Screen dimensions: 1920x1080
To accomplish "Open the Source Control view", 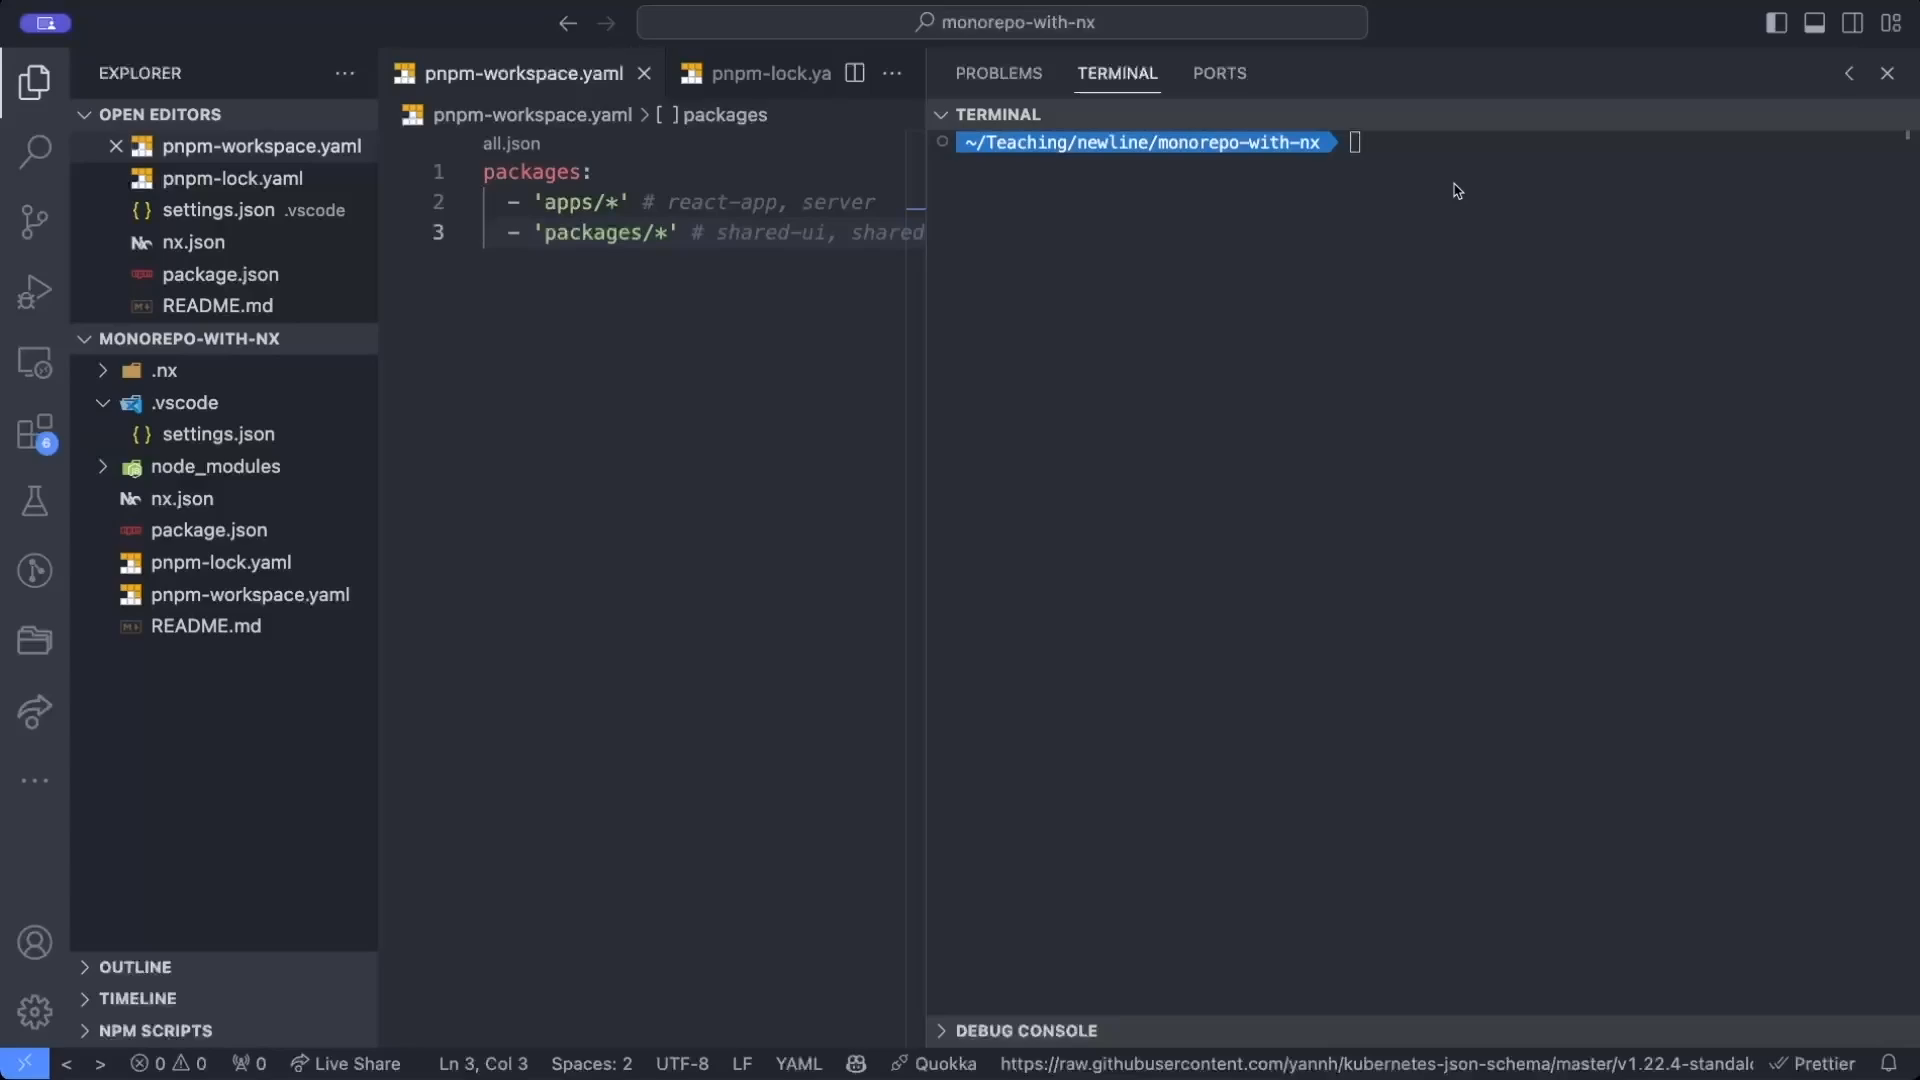I will coord(35,222).
